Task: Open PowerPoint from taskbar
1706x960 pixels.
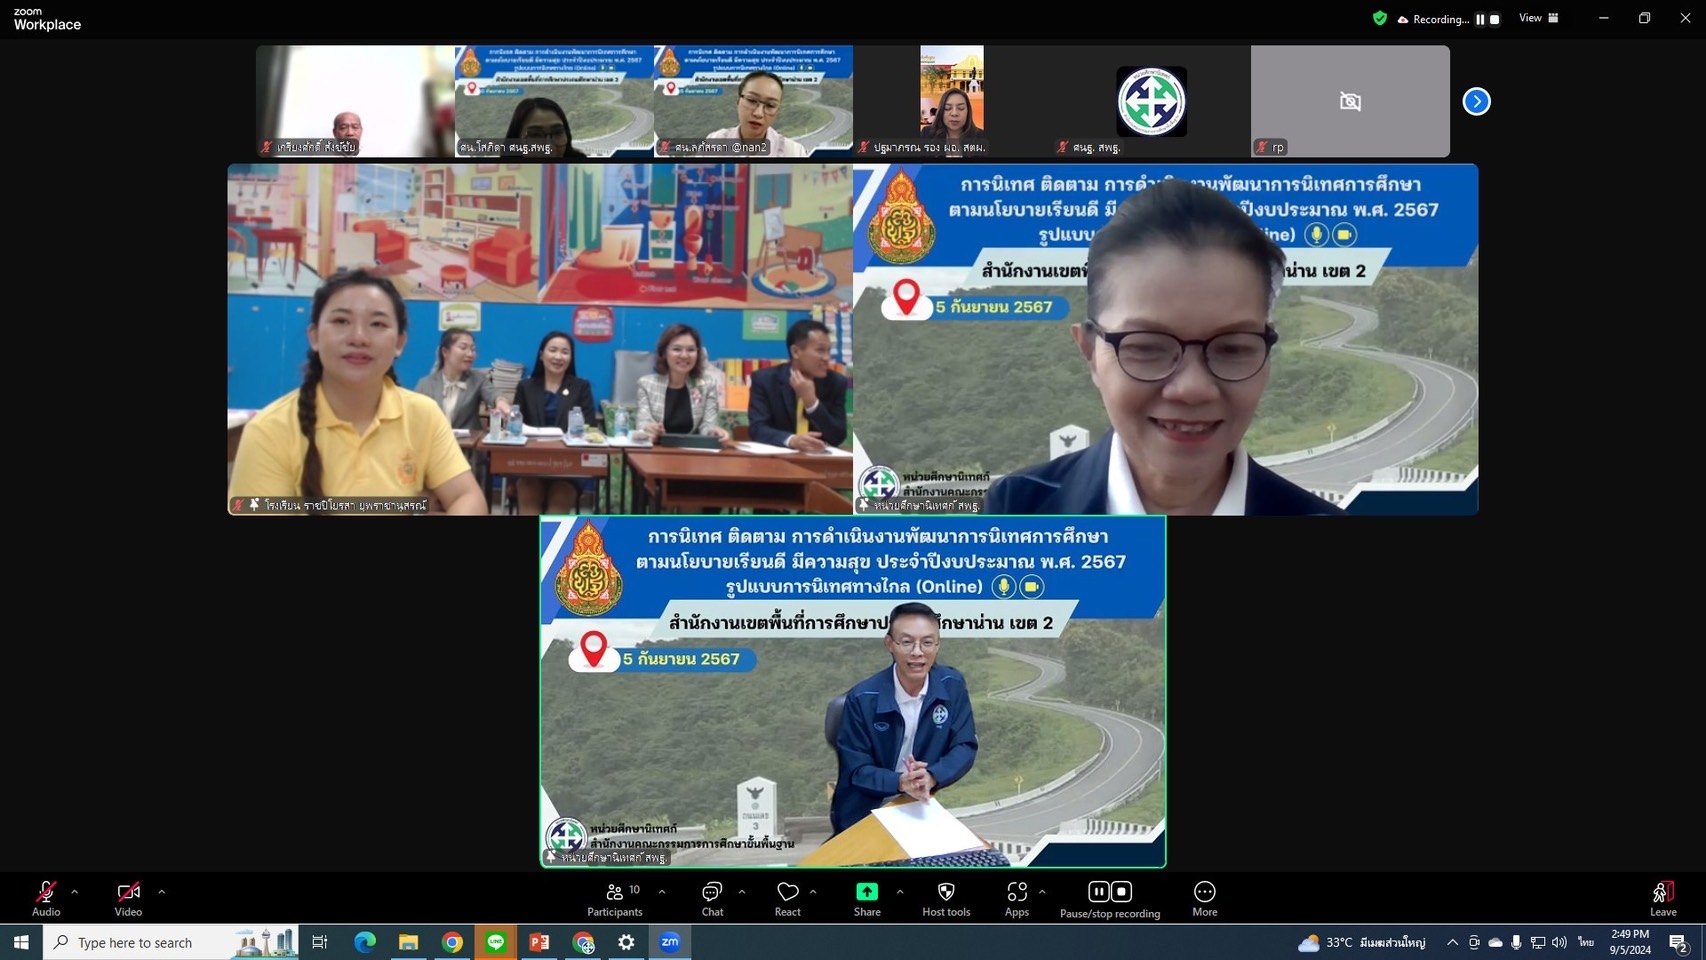Action: click(x=539, y=942)
